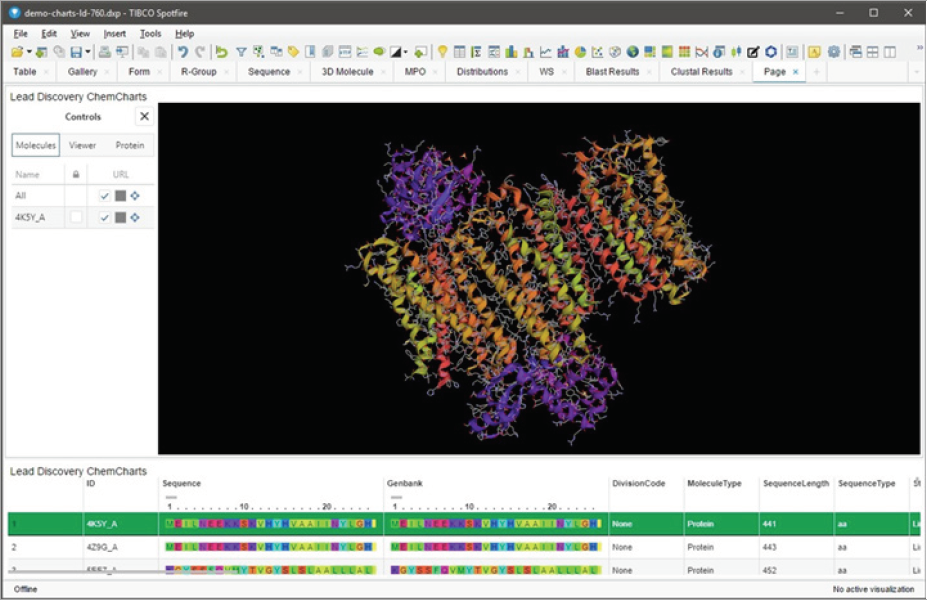Close the Page tab
The image size is (927, 600).
pyautogui.click(x=796, y=72)
